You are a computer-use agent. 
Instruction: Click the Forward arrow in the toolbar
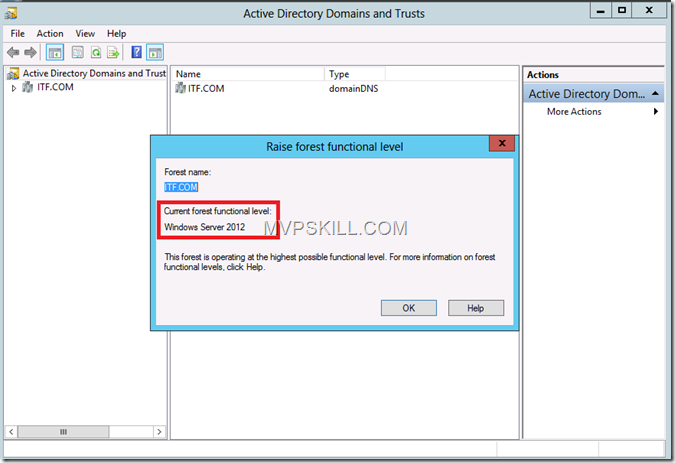click(x=29, y=52)
